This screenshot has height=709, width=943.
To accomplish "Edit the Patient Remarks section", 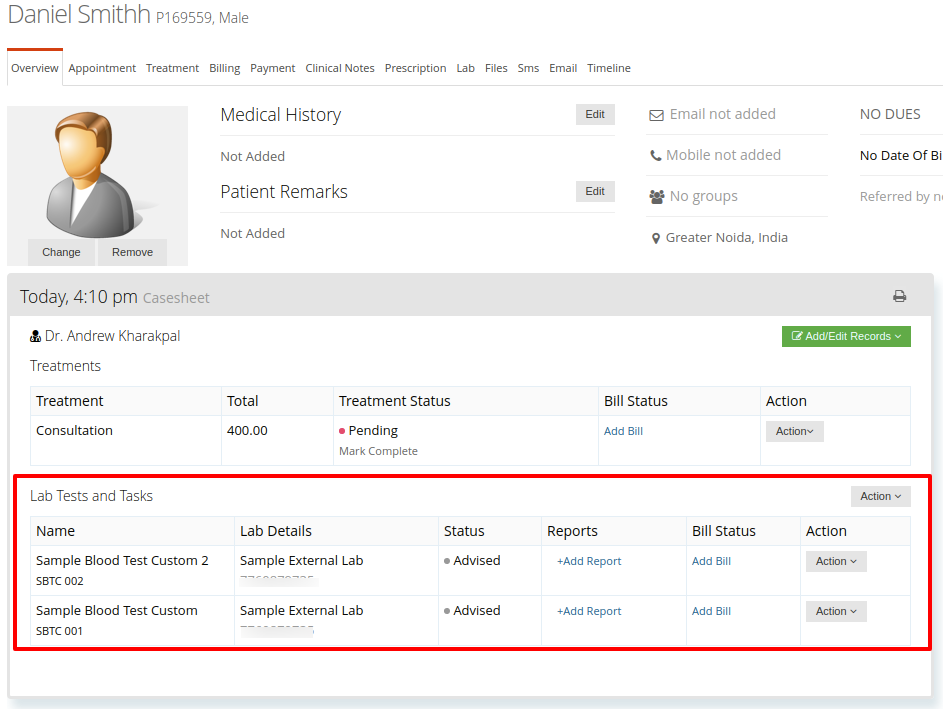I will (x=595, y=191).
